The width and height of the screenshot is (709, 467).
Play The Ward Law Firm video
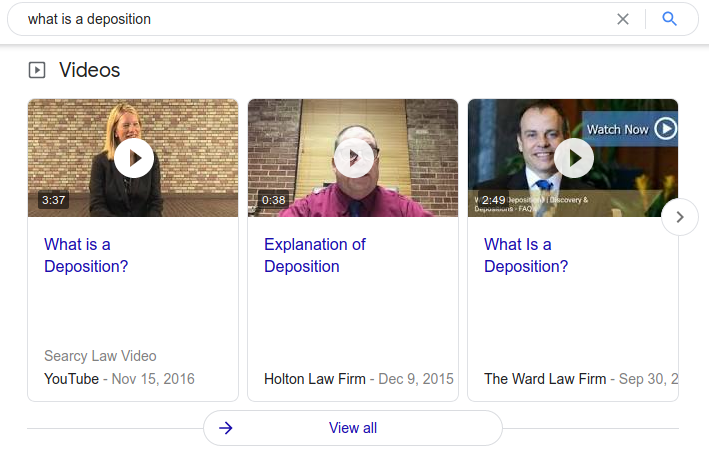click(573, 158)
